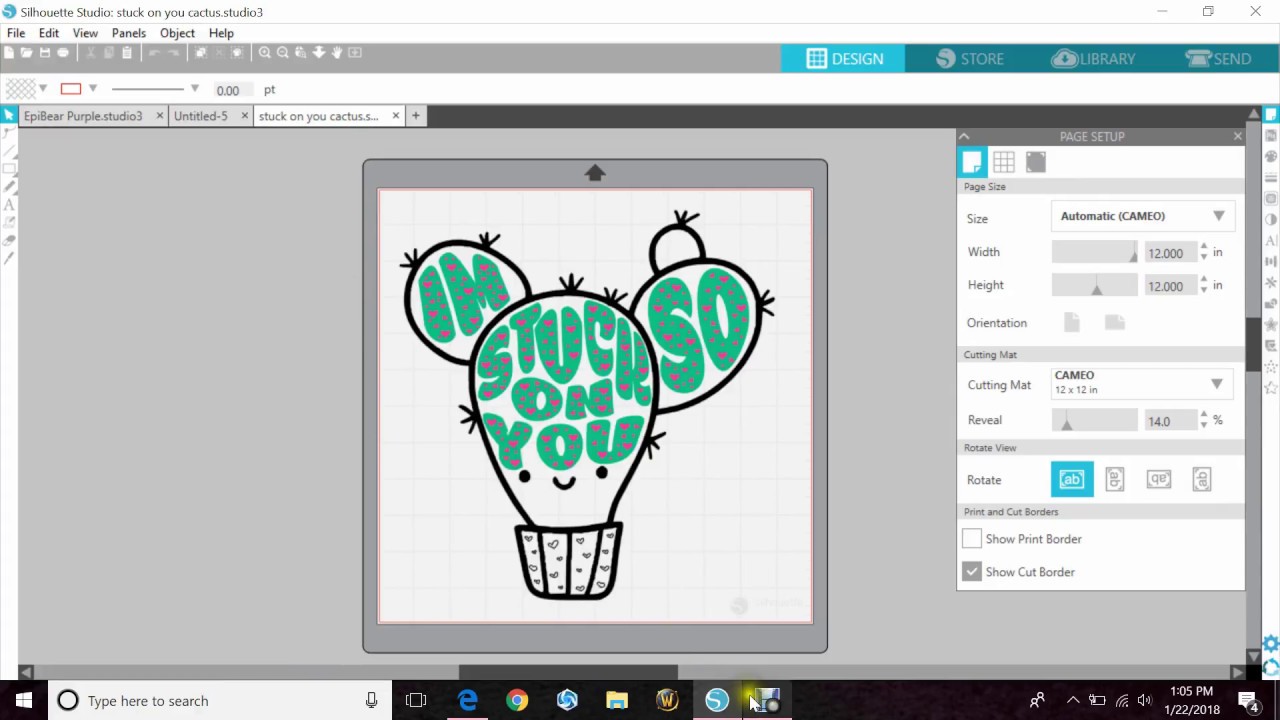Select the first rotate view option
The width and height of the screenshot is (1280, 720).
coord(1072,480)
